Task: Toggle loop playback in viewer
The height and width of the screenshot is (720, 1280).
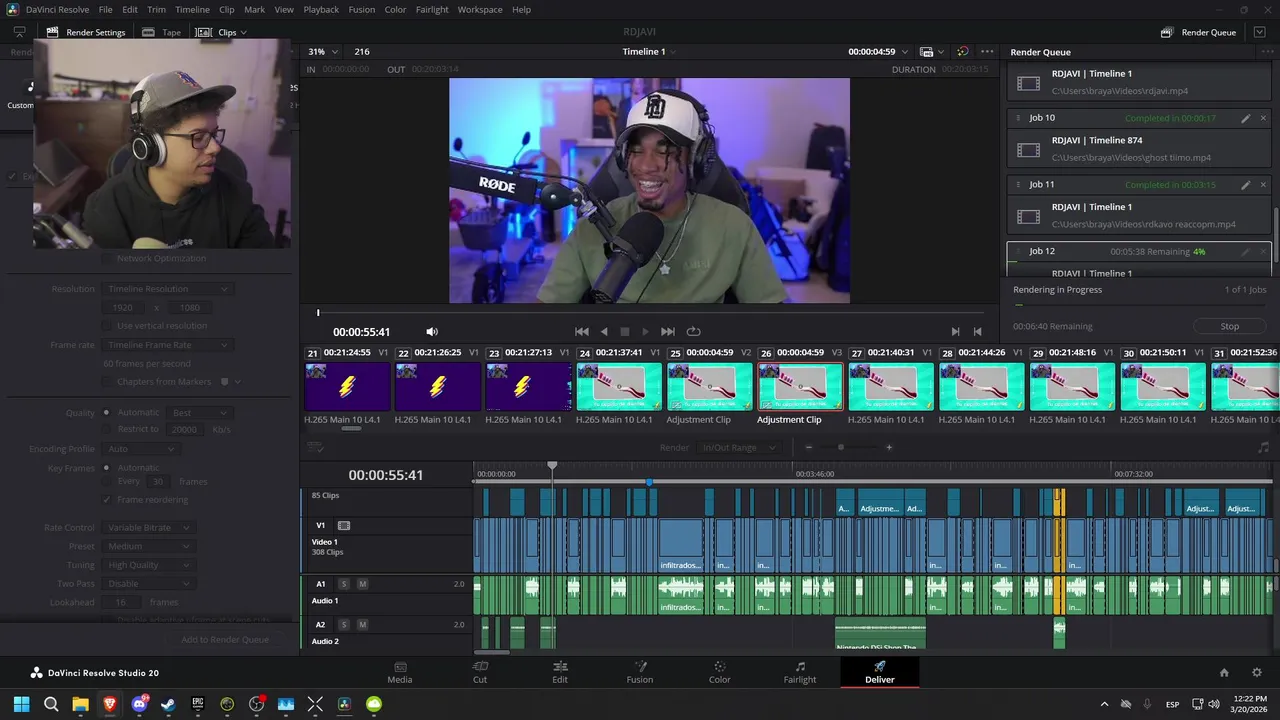Action: [693, 332]
